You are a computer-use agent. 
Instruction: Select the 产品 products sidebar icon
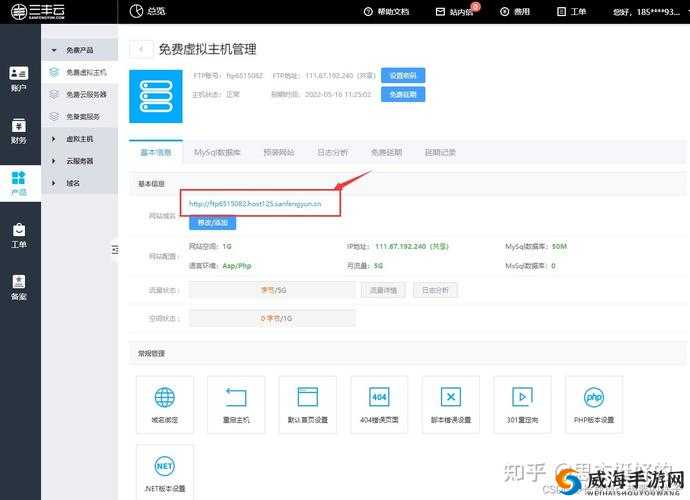[19, 184]
